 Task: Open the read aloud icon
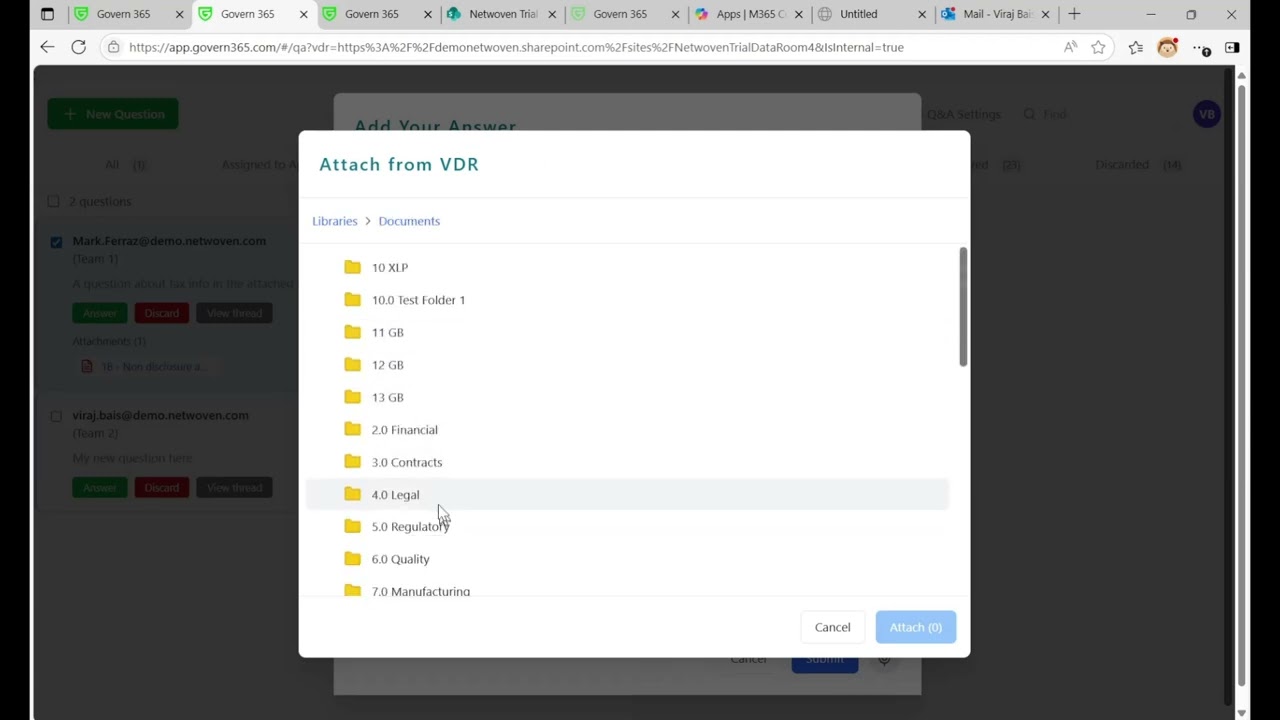pyautogui.click(x=1071, y=47)
